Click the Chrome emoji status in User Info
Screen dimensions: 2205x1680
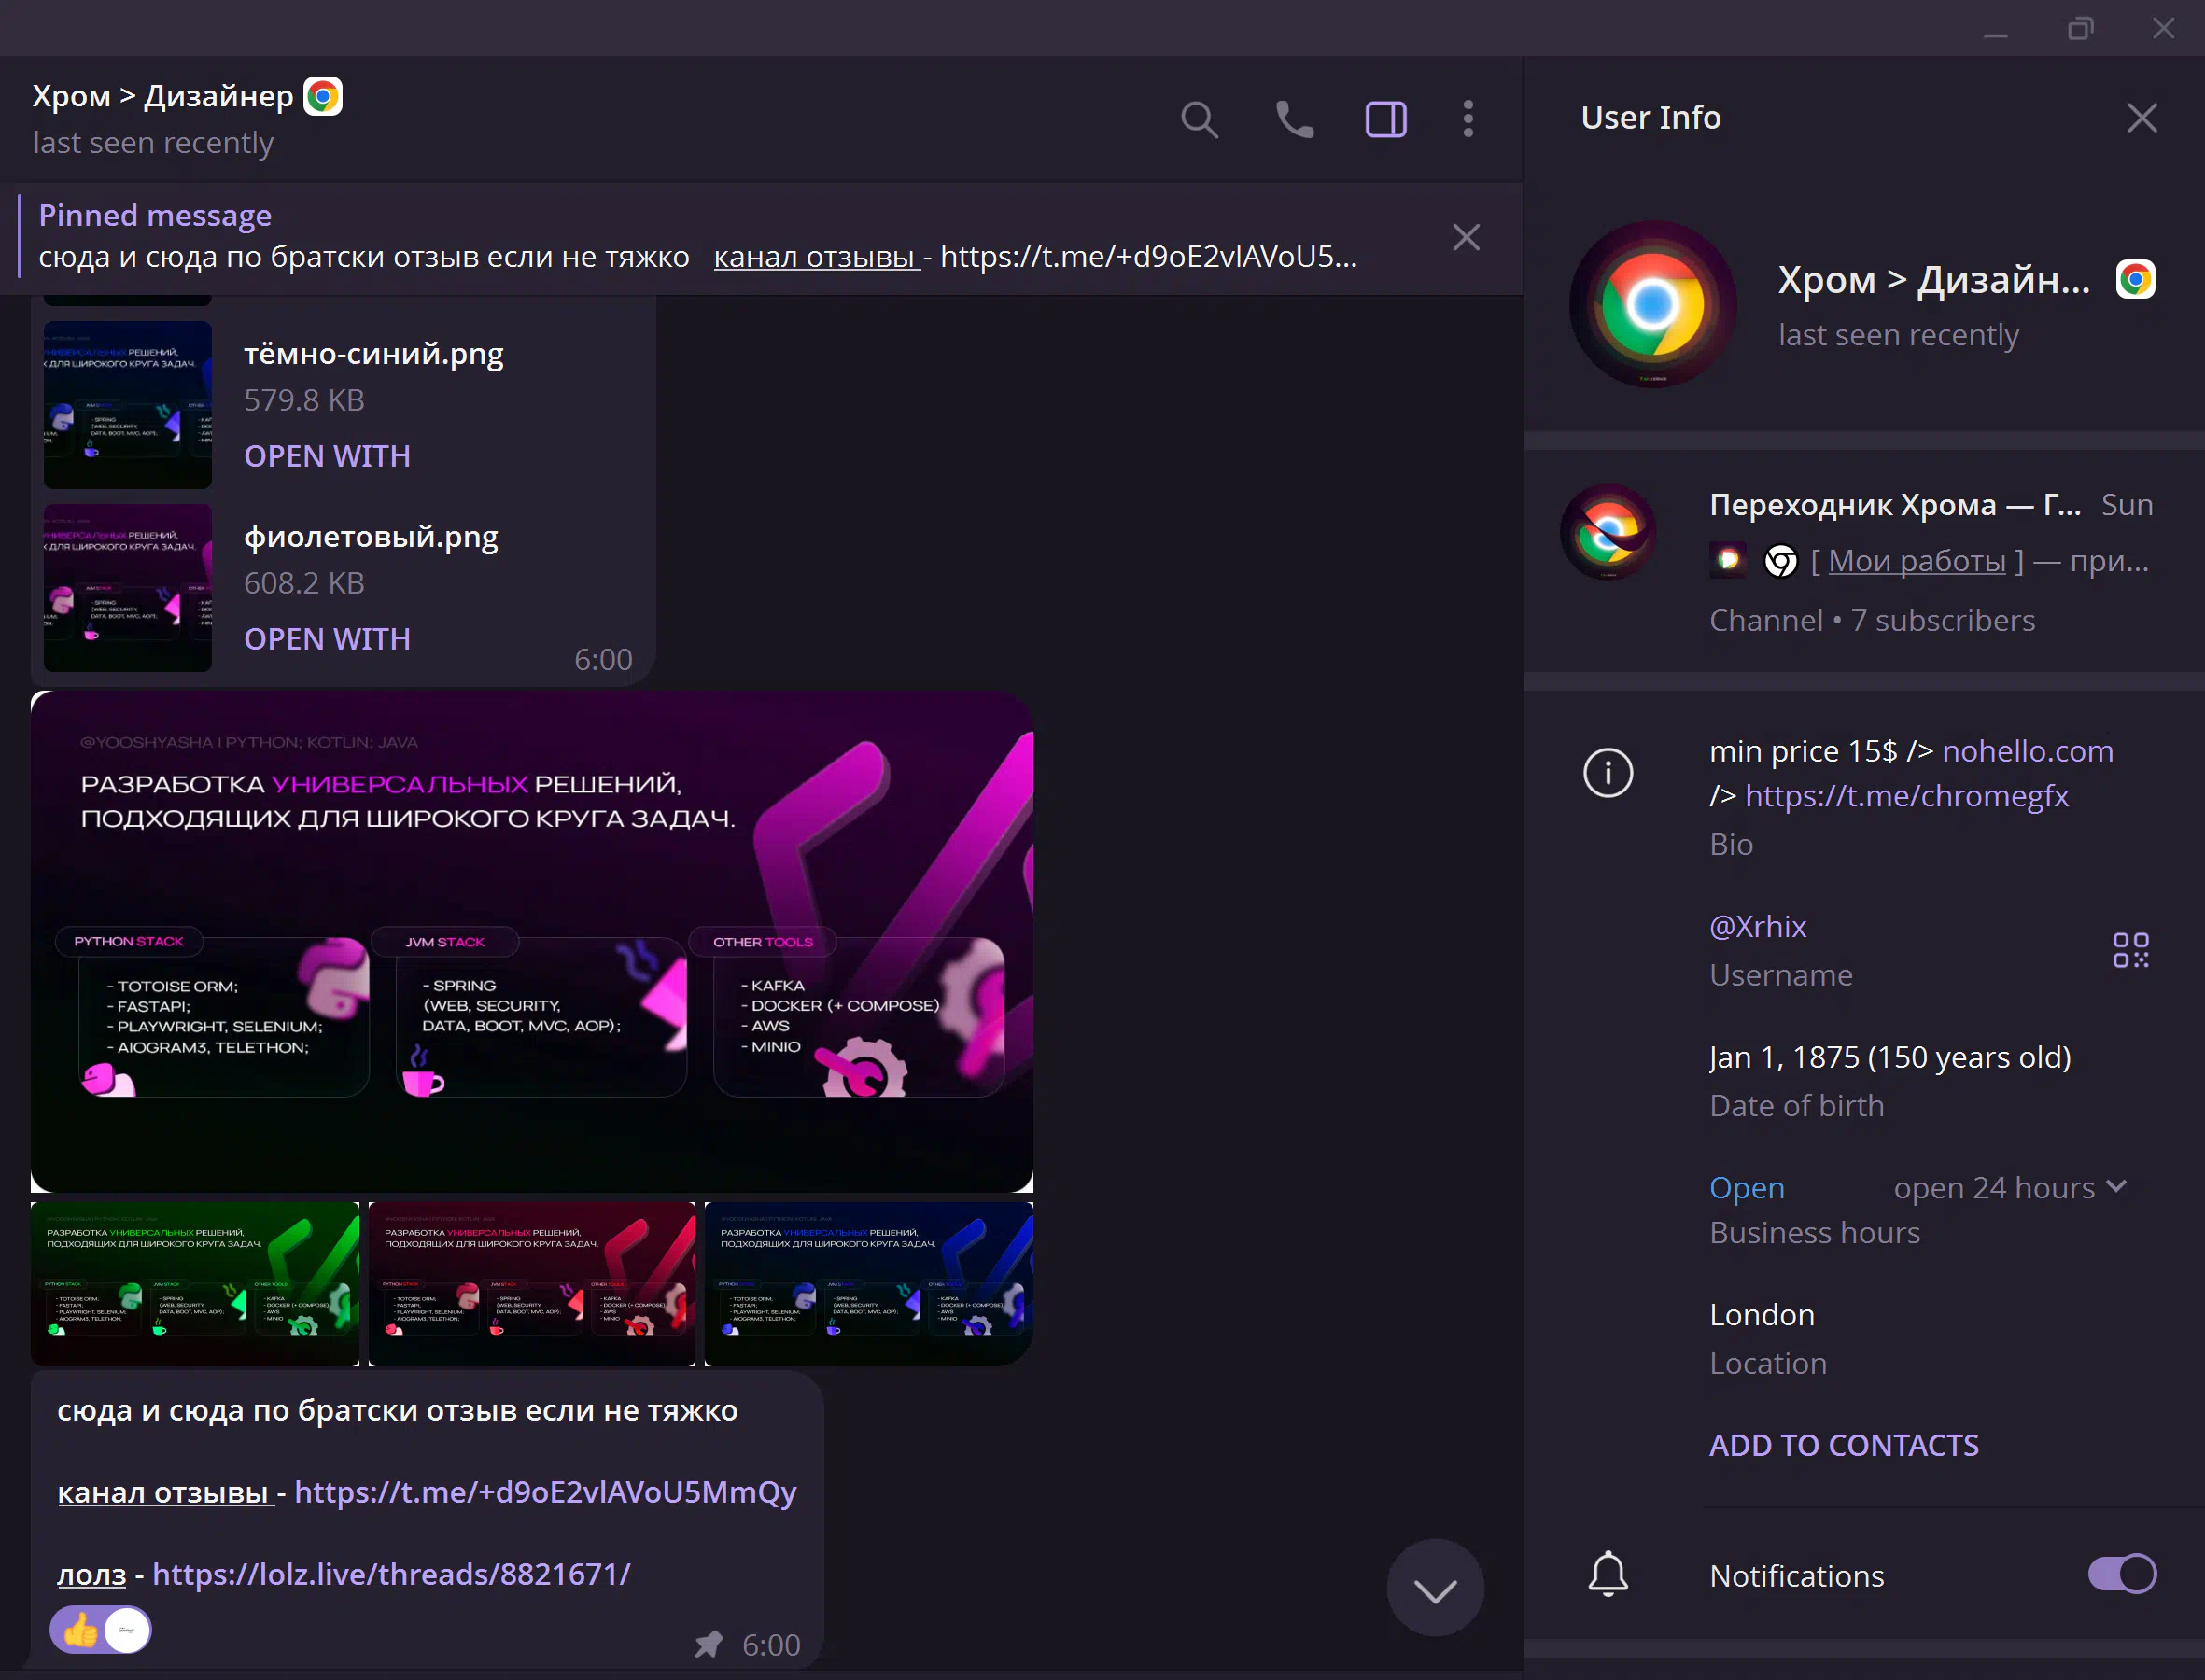click(2135, 280)
